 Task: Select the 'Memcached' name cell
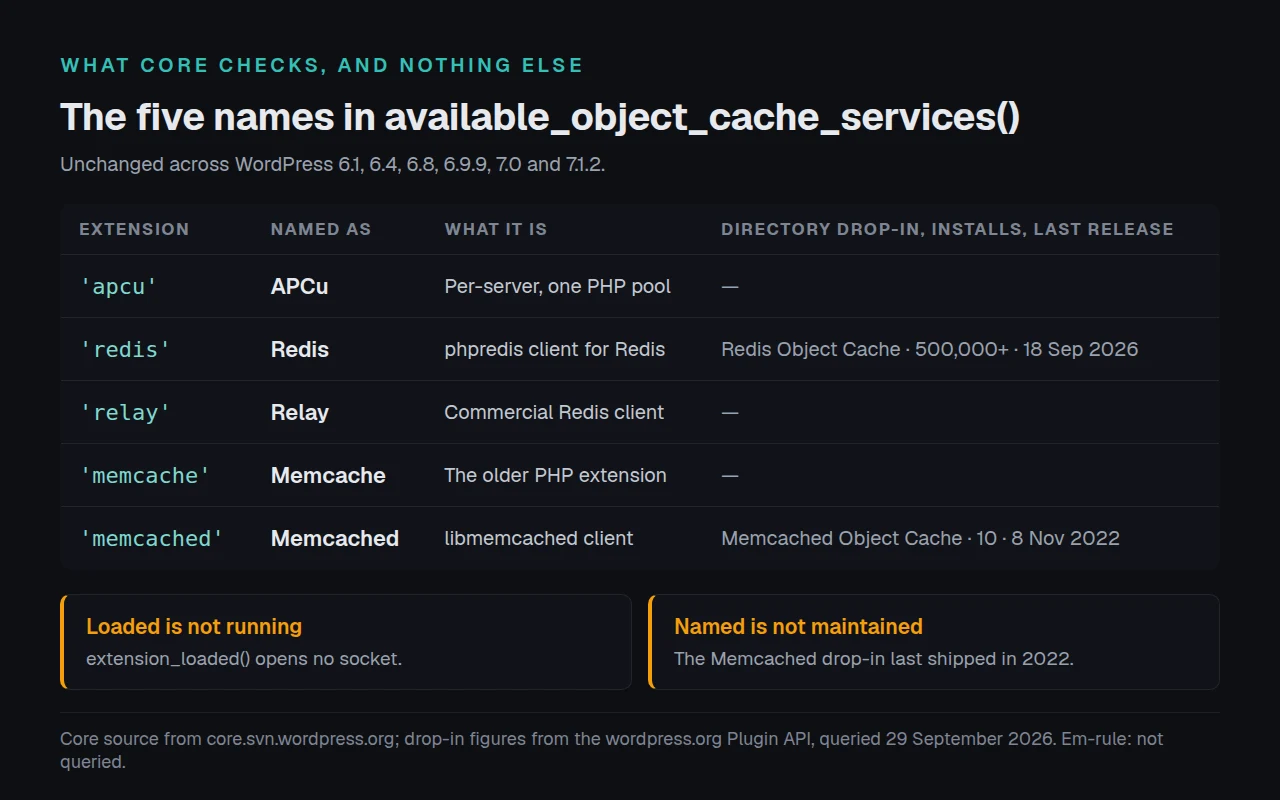pyautogui.click(x=334, y=538)
